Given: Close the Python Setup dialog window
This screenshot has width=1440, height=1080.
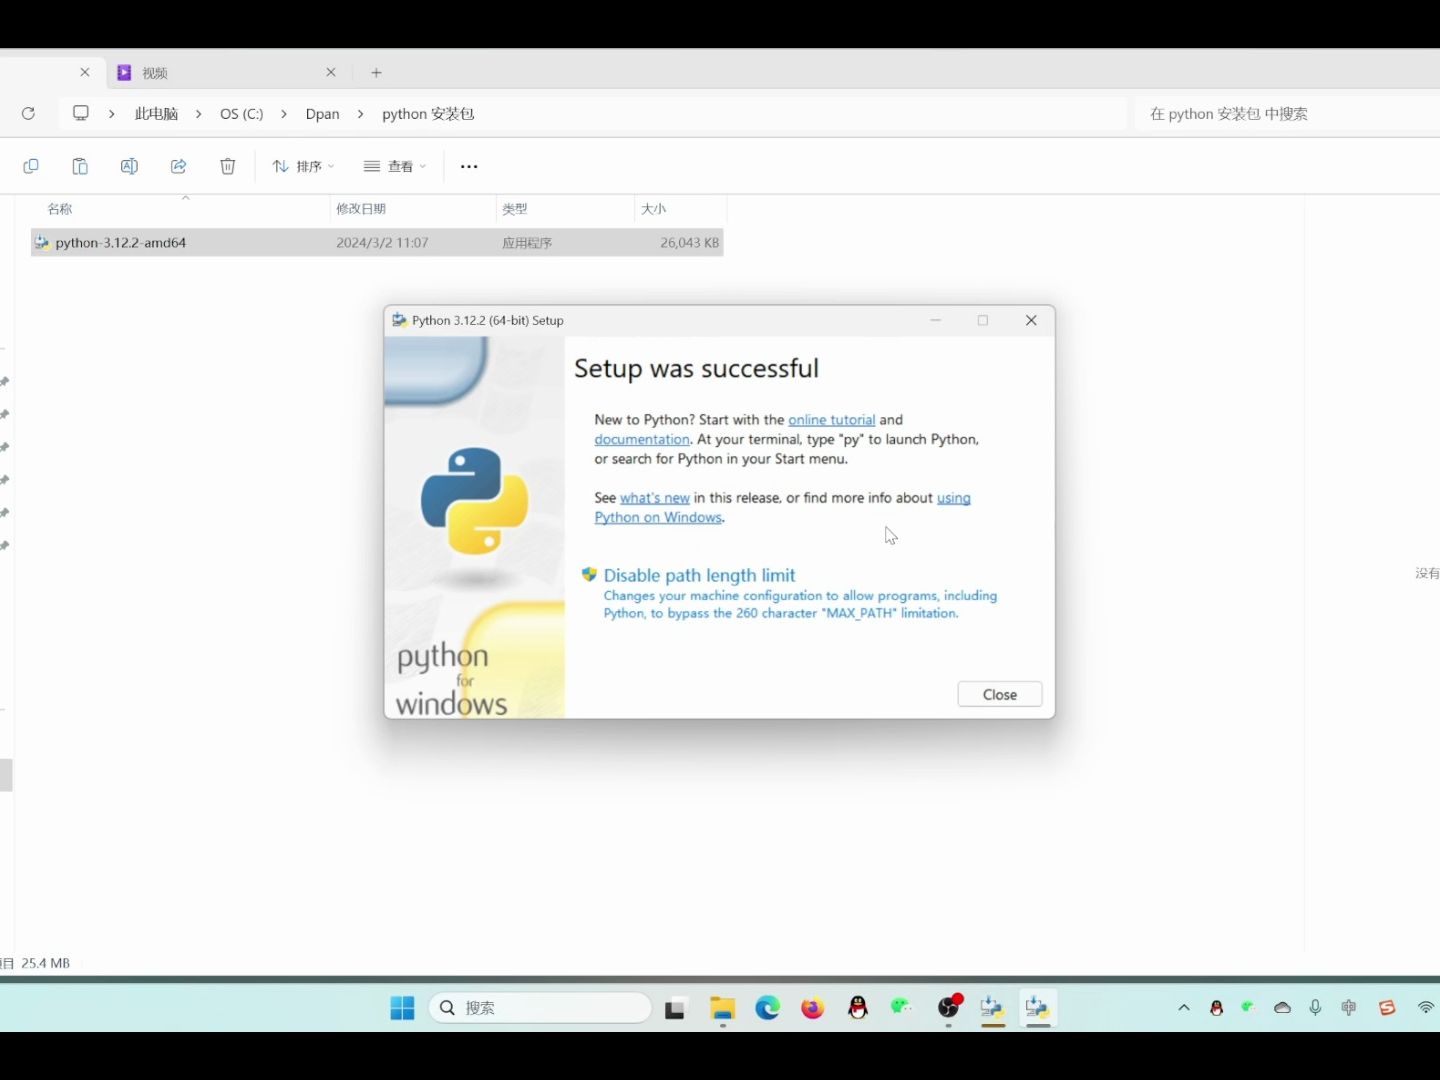Looking at the screenshot, I should pos(1031,320).
